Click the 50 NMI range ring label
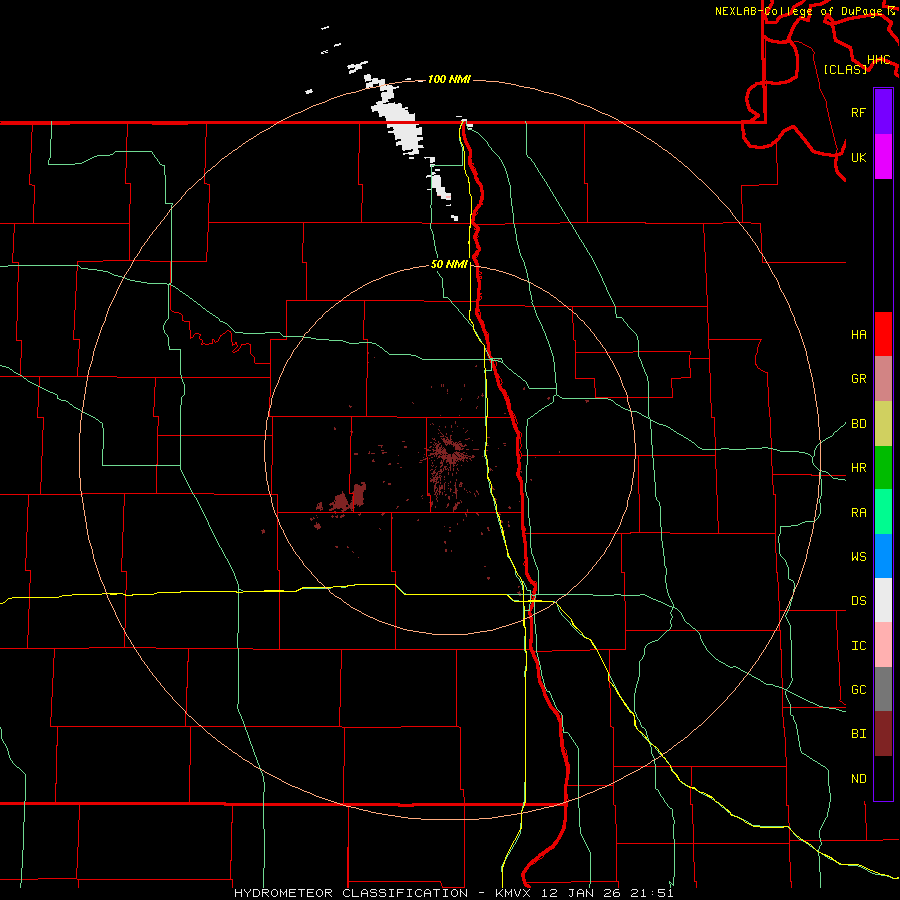 [x=449, y=264]
